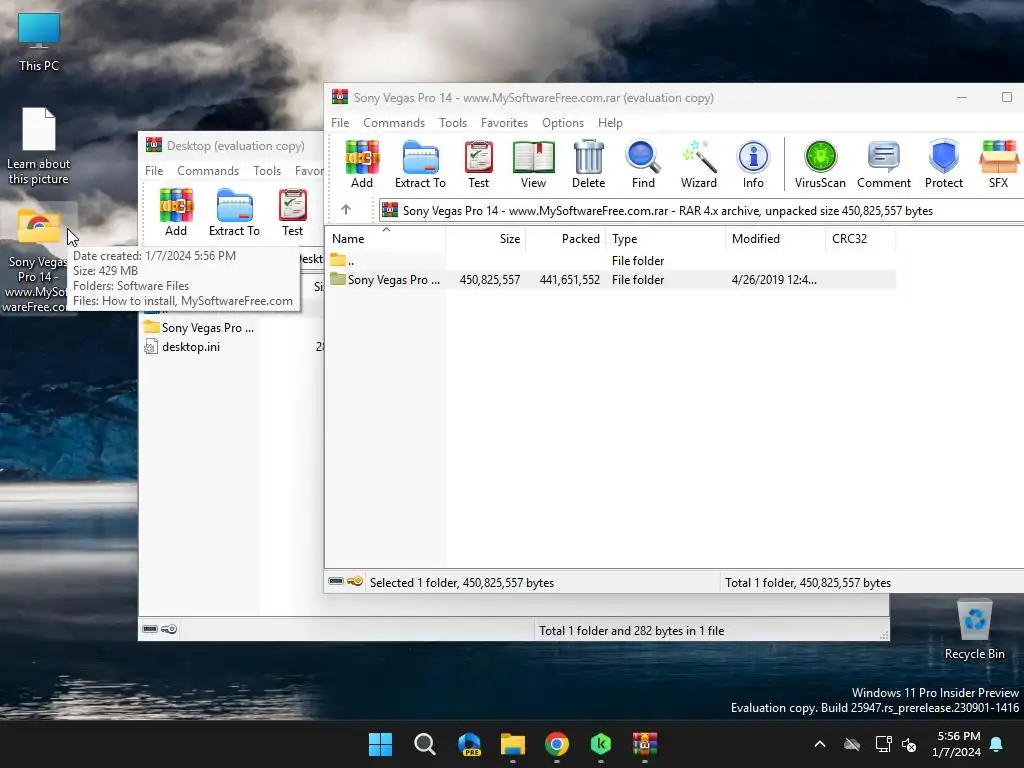Sort by Name column header
The image size is (1024, 768).
pos(385,238)
